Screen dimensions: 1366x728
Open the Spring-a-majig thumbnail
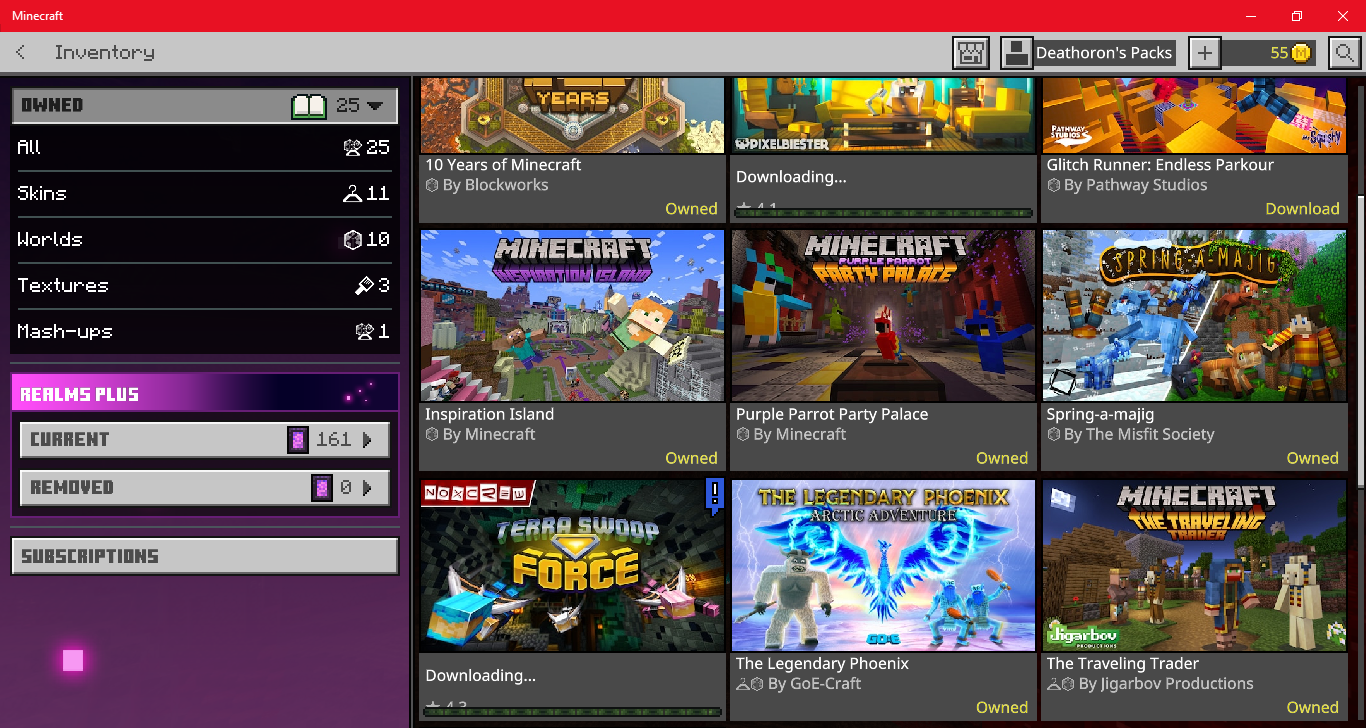tap(1194, 316)
